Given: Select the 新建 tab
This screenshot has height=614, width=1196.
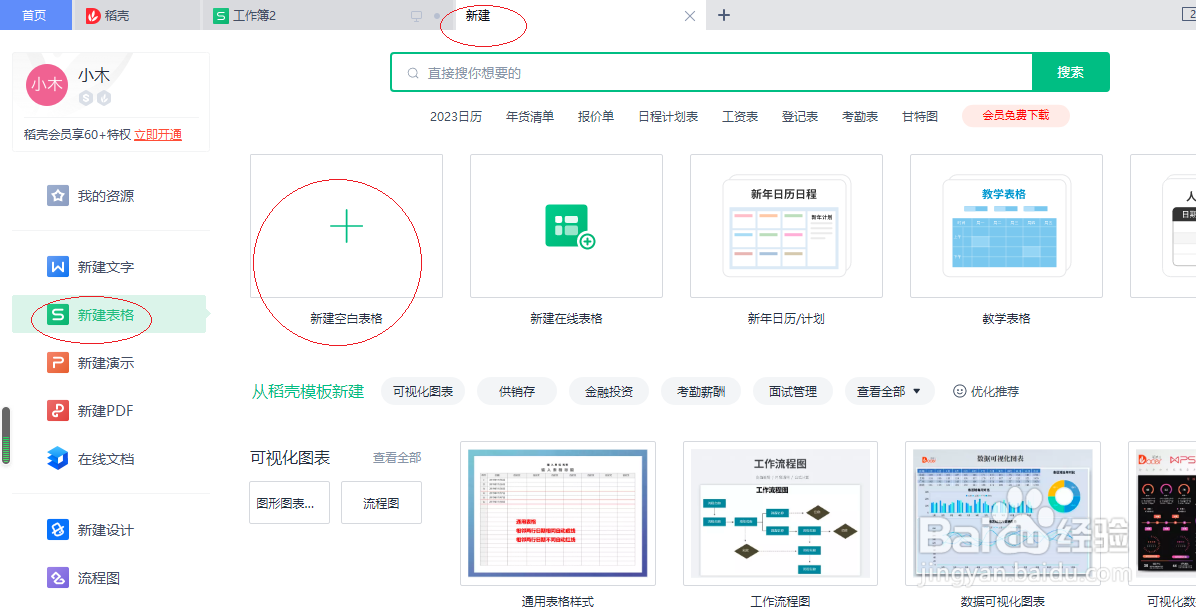Looking at the screenshot, I should tap(580, 15).
